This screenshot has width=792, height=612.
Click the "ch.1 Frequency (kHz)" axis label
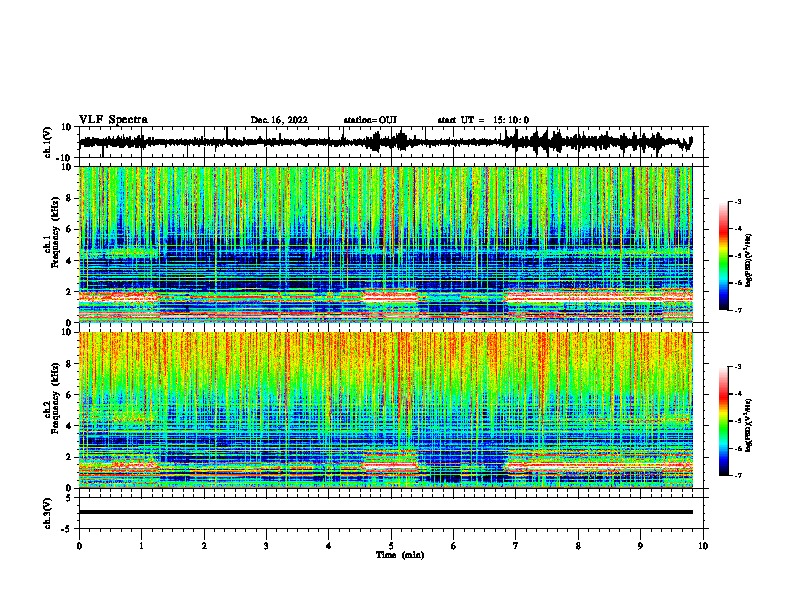[52, 233]
